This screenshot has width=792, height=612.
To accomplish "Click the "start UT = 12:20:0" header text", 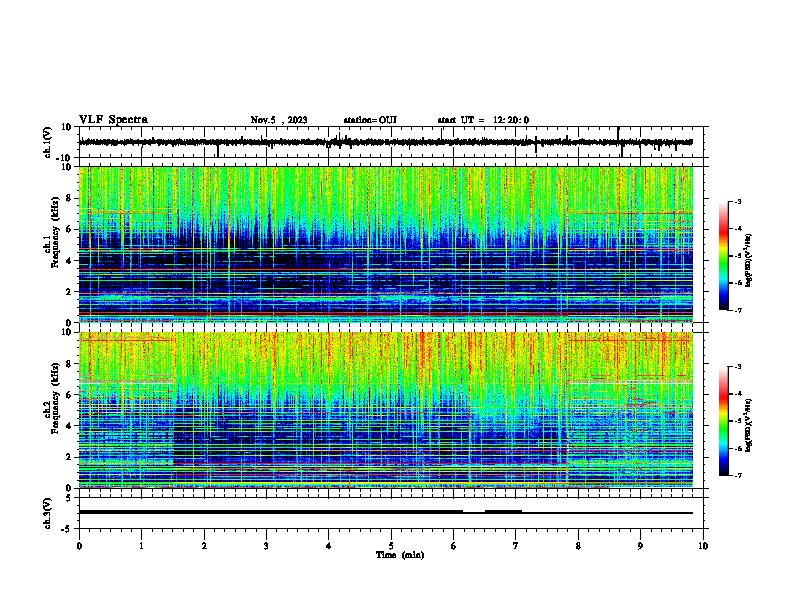I will pyautogui.click(x=483, y=120).
